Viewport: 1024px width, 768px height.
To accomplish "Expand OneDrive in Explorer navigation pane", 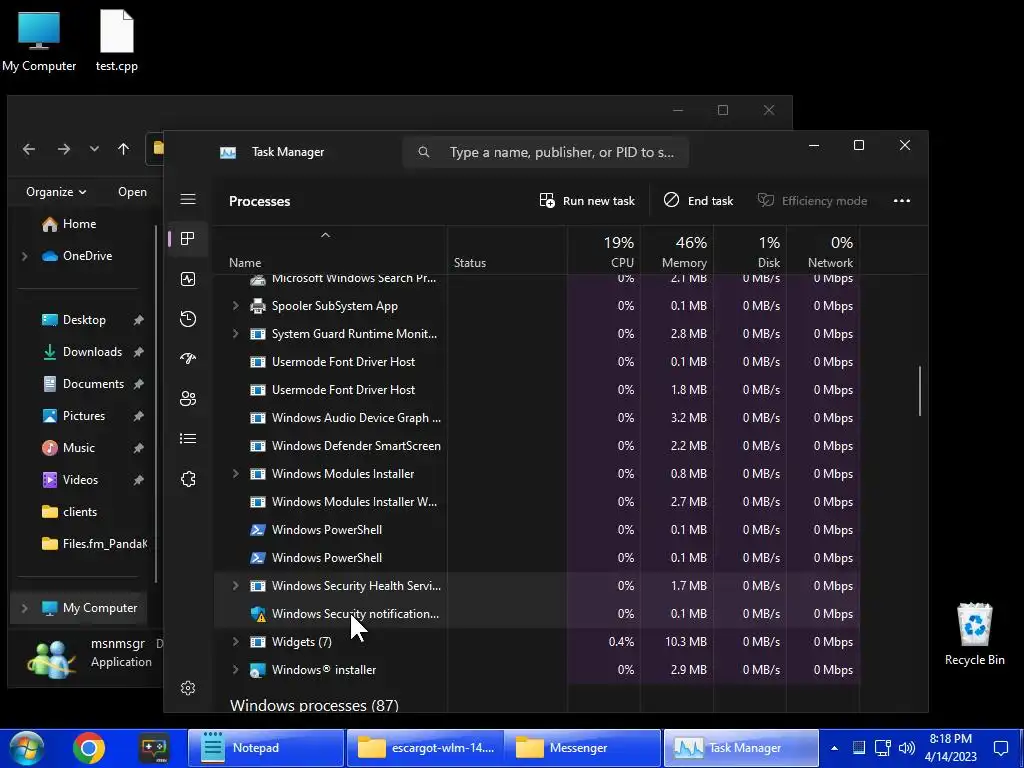I will (x=25, y=256).
